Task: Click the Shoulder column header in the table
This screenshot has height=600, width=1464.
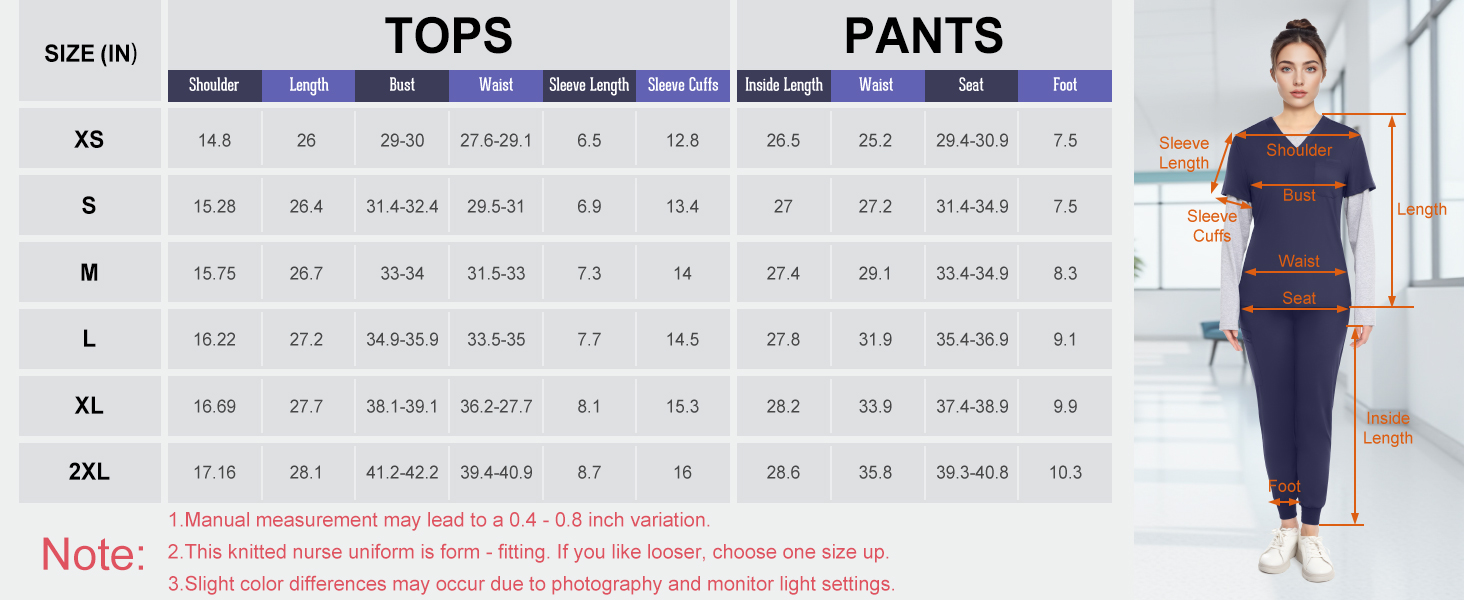Action: point(214,85)
